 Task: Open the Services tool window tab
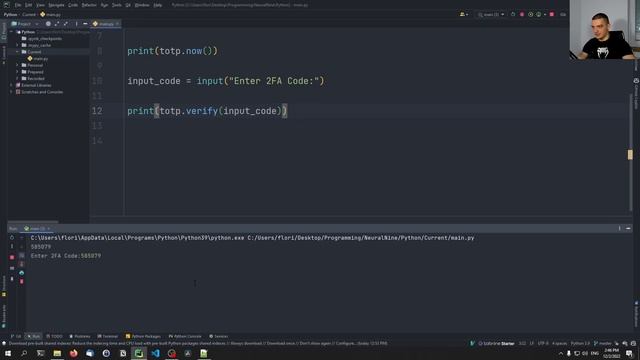tap(218, 336)
